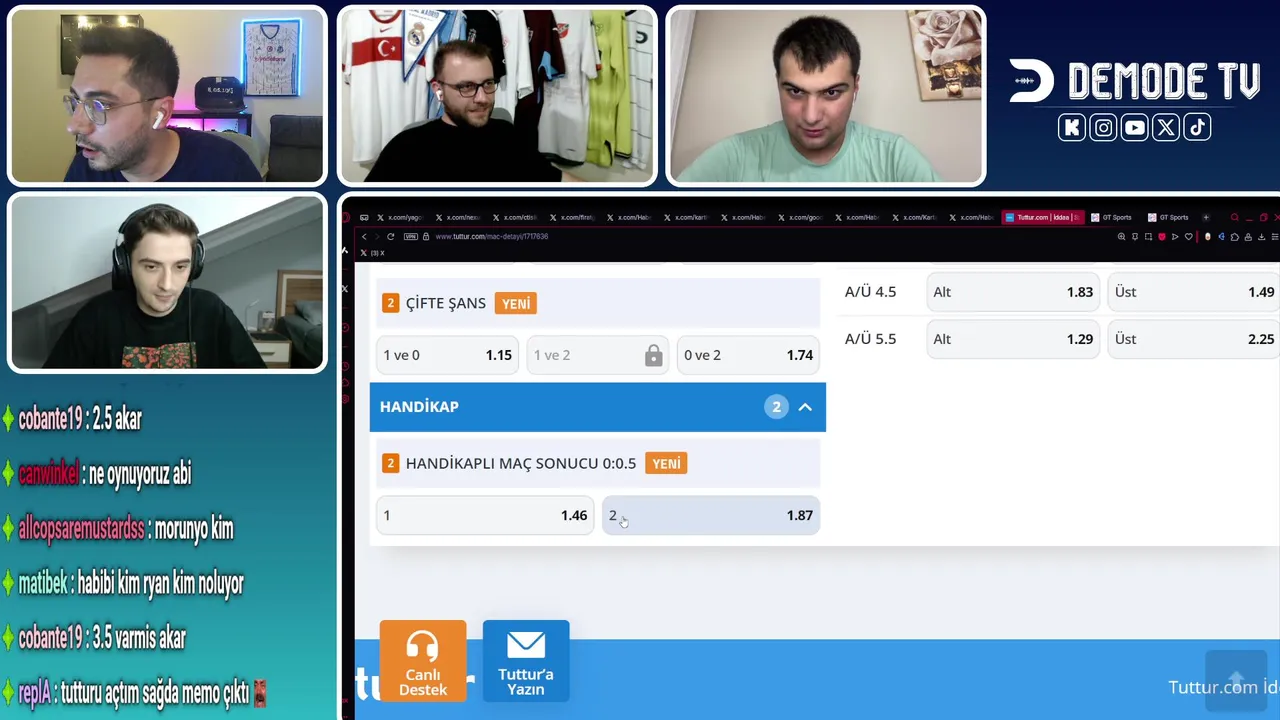Click webcam with jerseys hanging behind
Screen dimensions: 1280x720
(497, 96)
